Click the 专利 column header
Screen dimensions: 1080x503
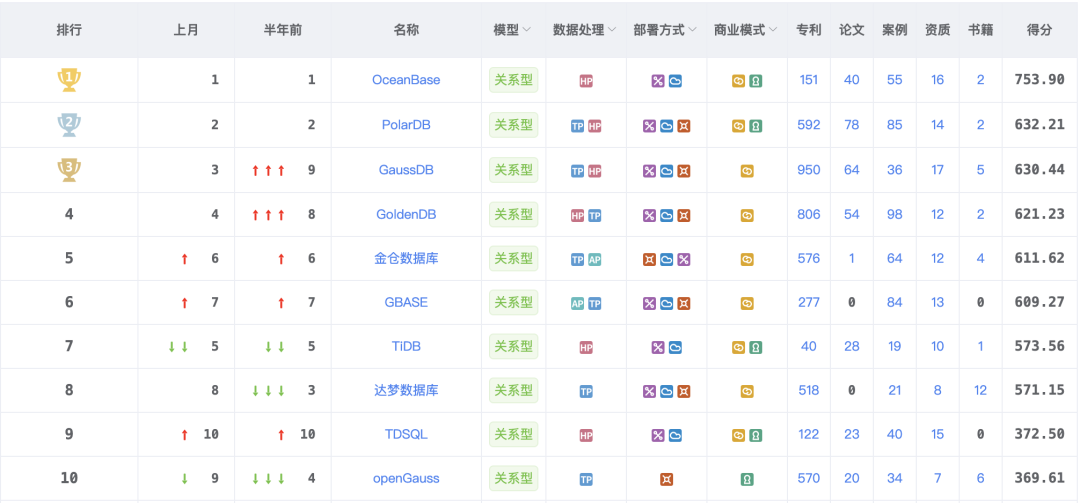tap(809, 30)
